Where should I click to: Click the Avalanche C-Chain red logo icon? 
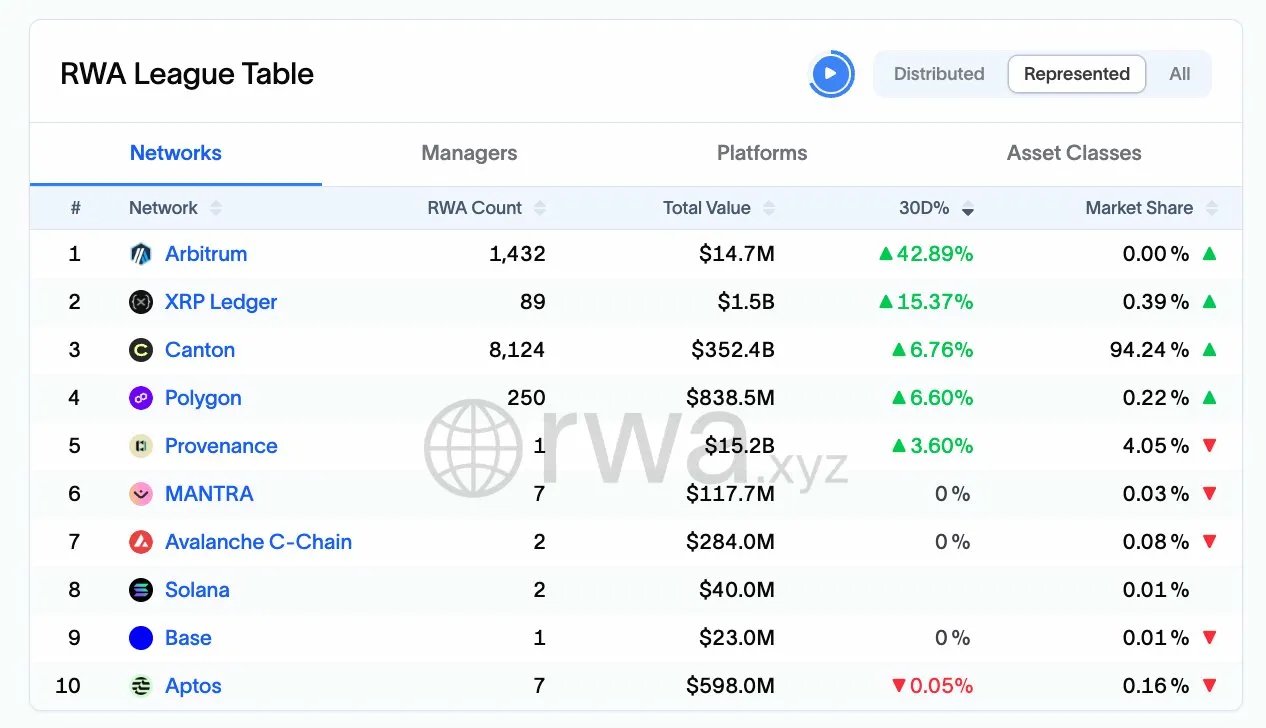(x=141, y=542)
